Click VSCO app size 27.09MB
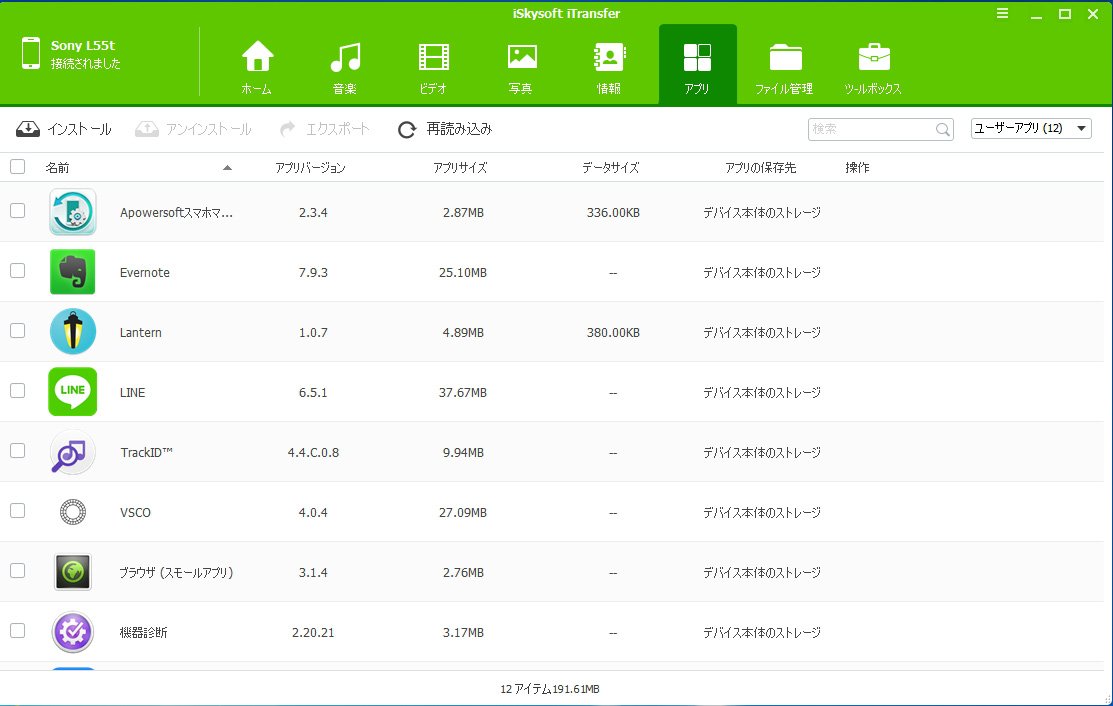The width and height of the screenshot is (1113, 706). point(463,512)
